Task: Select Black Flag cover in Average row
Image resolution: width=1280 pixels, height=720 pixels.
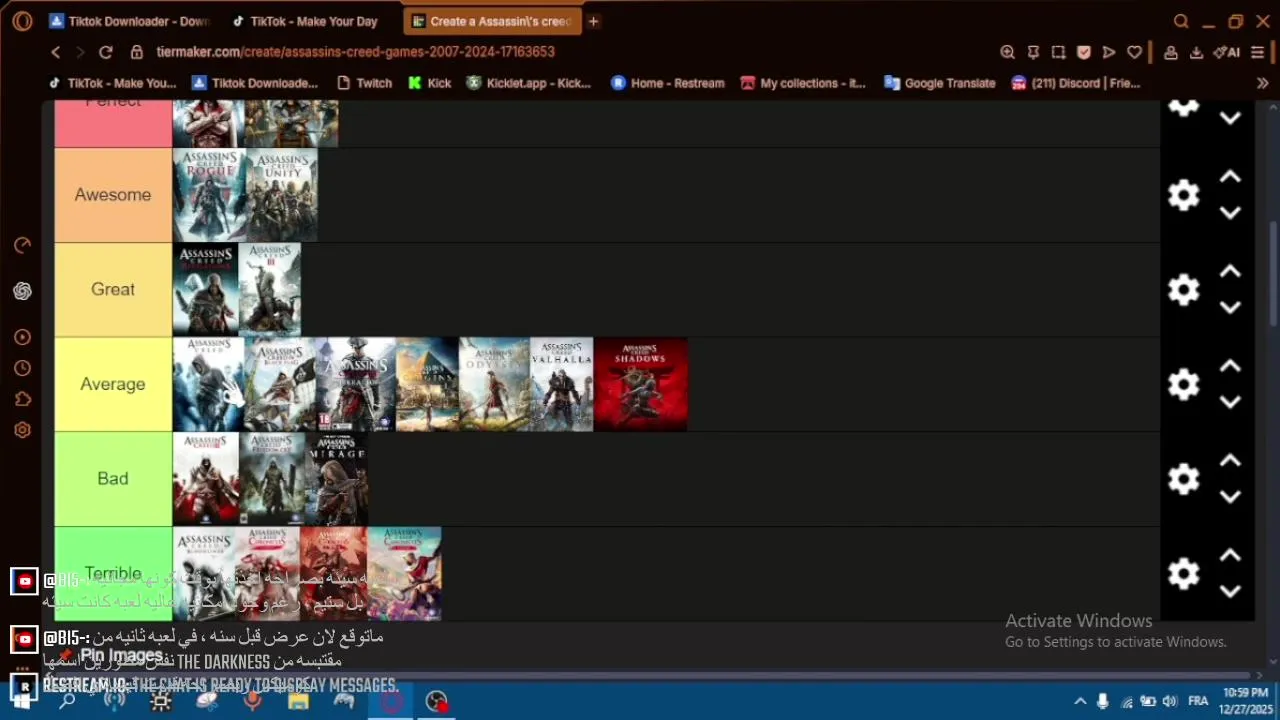Action: tap(279, 384)
